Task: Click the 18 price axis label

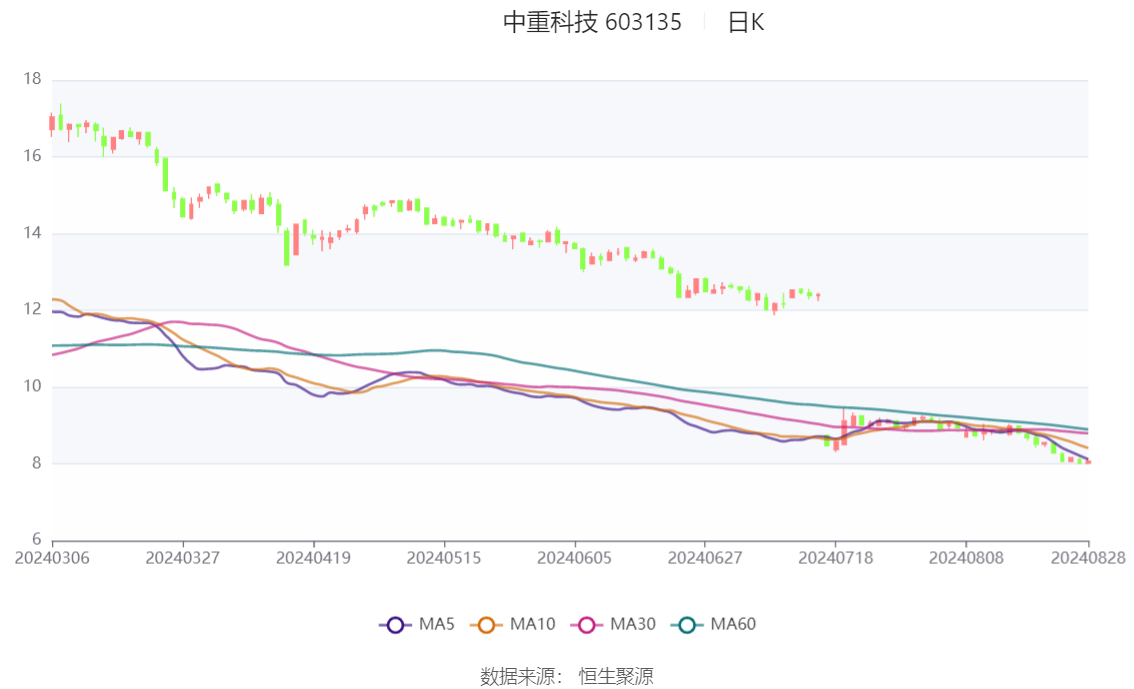Action: click(32, 79)
